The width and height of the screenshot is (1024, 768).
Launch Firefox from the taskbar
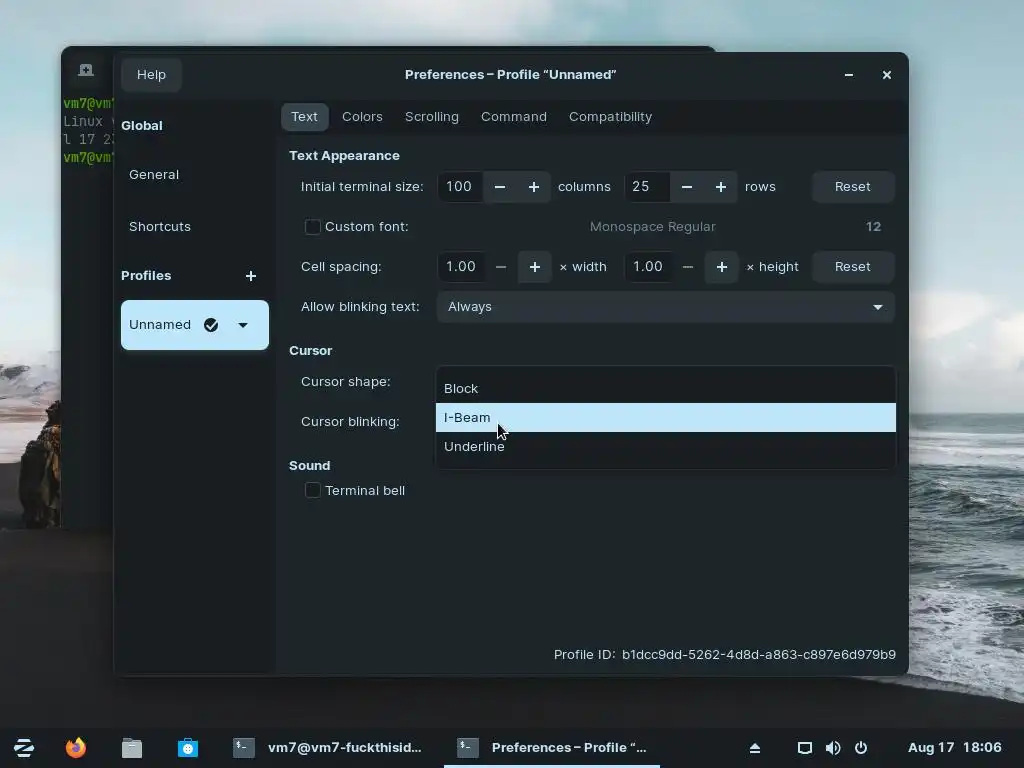(76, 748)
